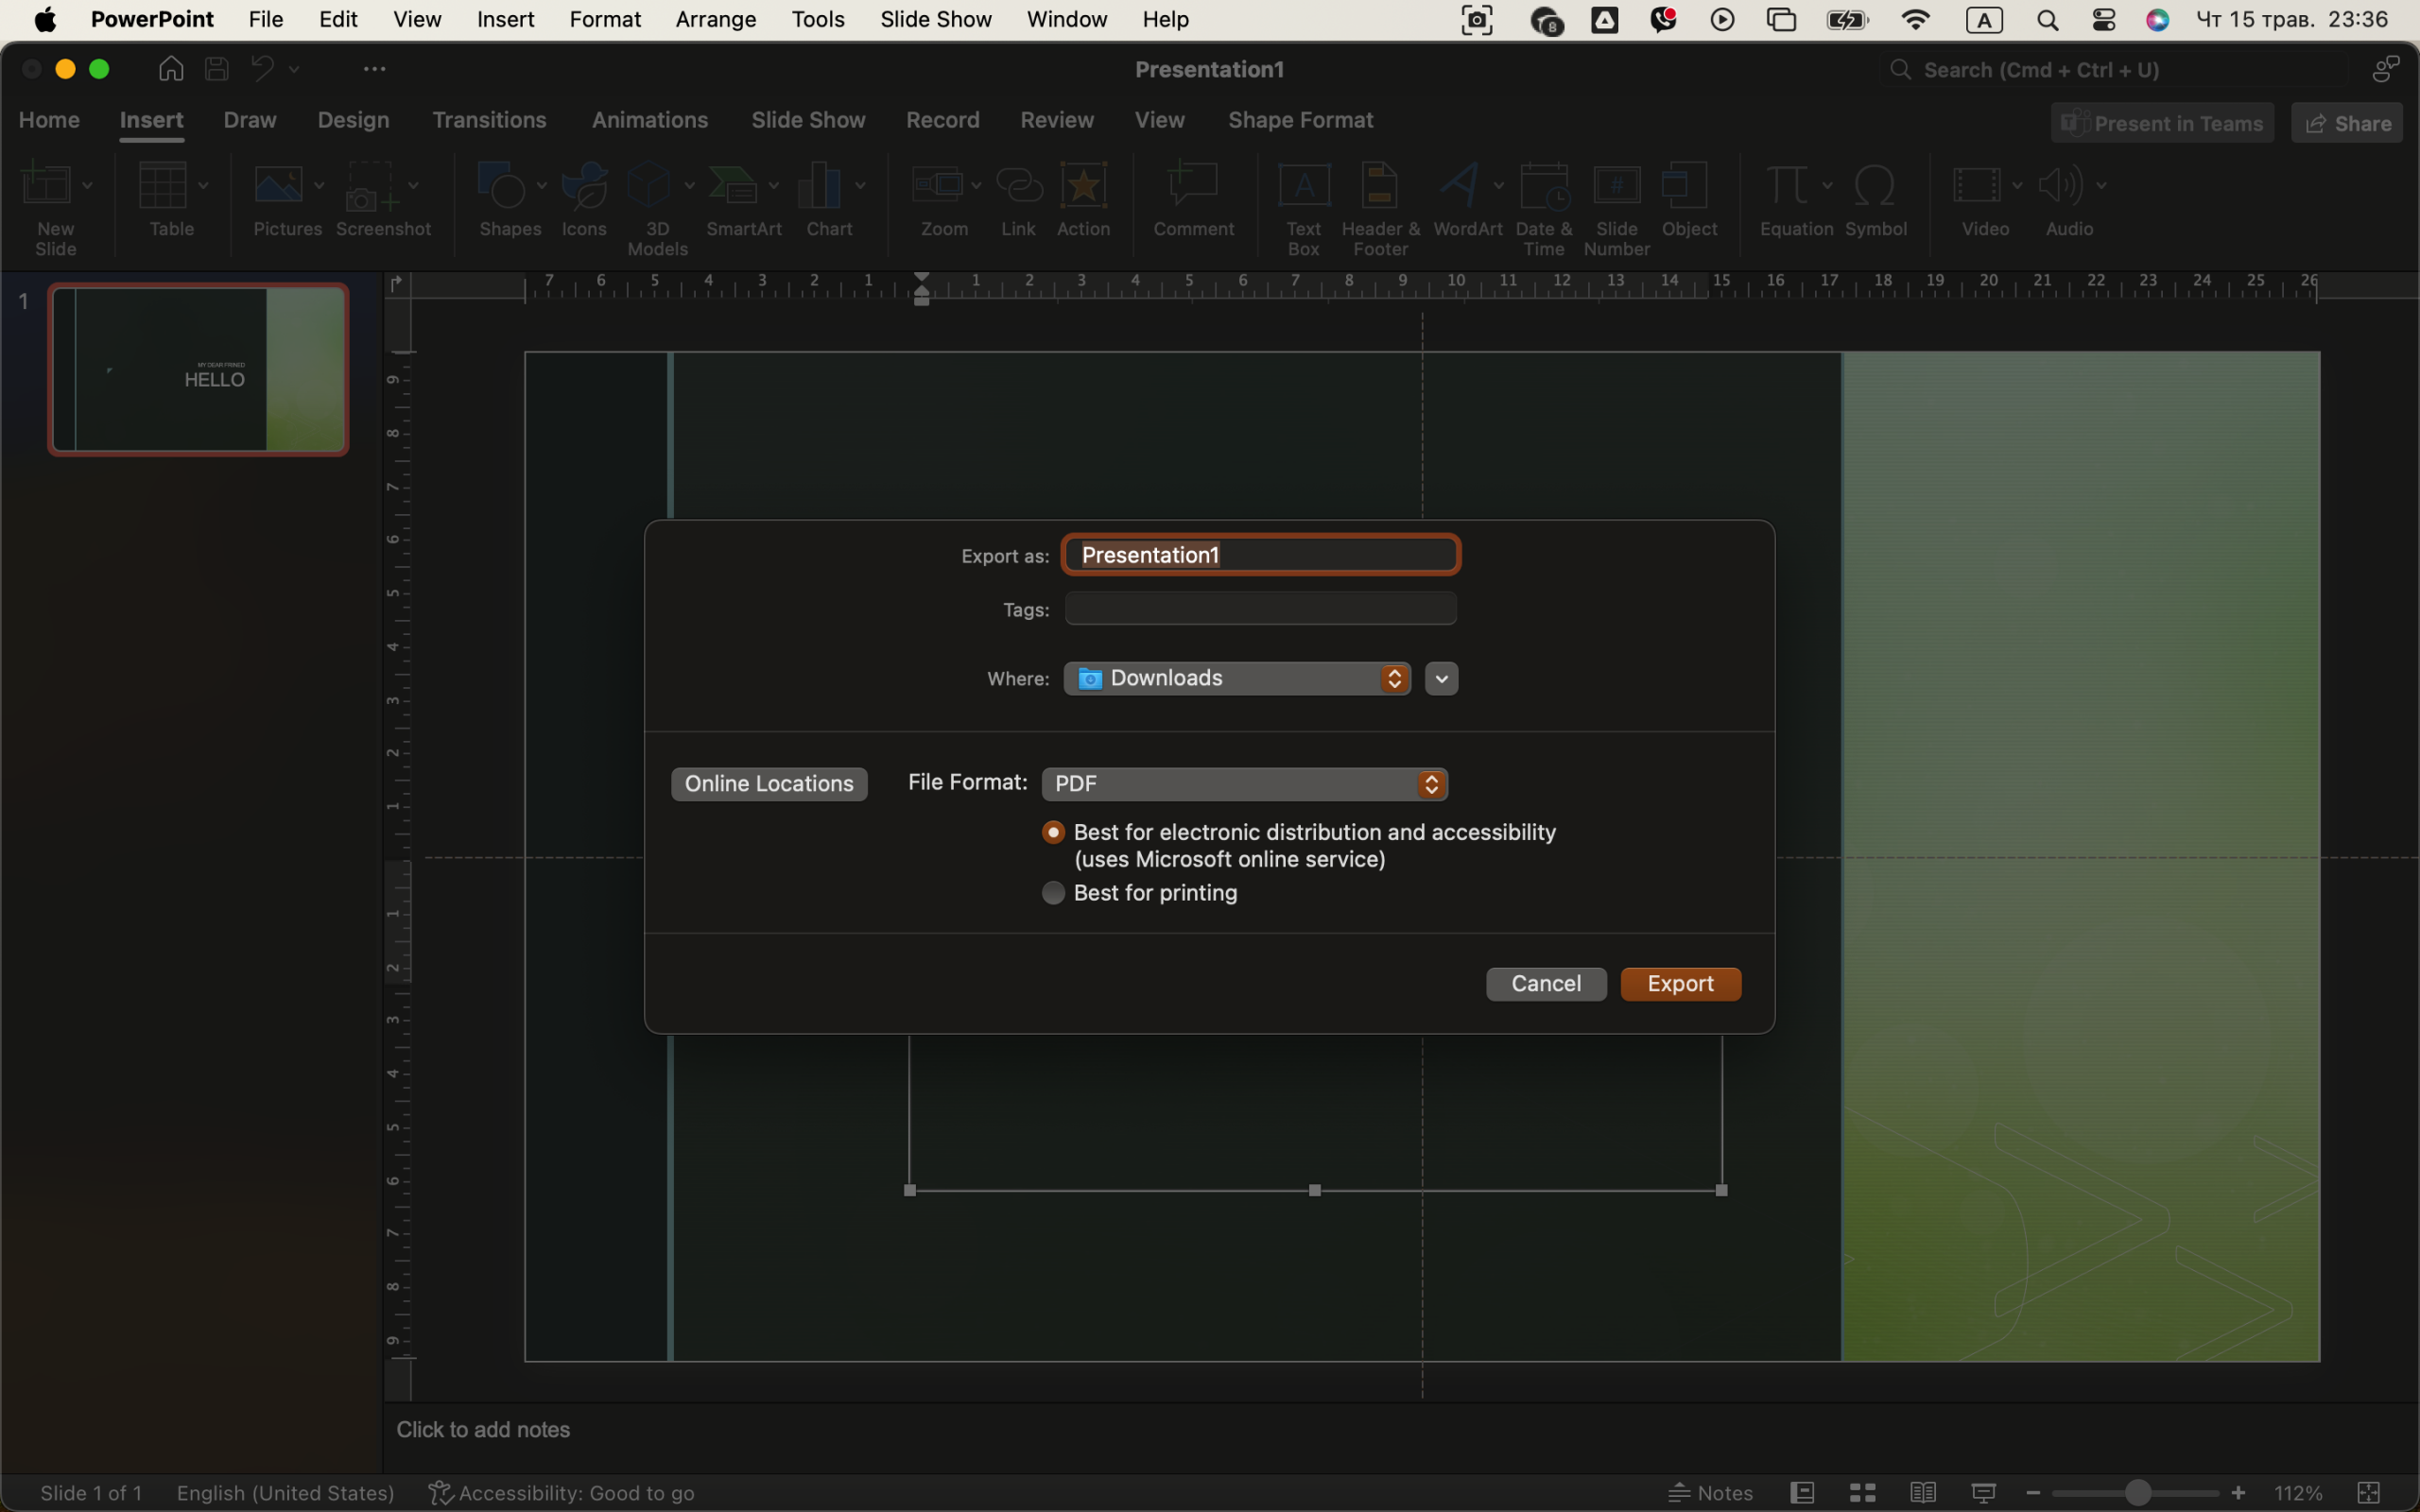The height and width of the screenshot is (1512, 2420).
Task: Click the Cancel button
Action: (1546, 984)
